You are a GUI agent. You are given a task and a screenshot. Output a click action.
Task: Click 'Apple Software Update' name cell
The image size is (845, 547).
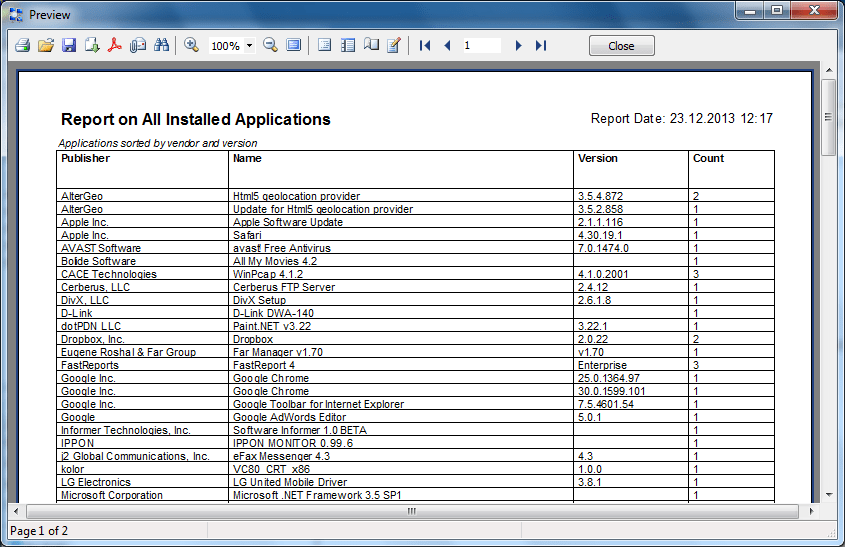click(x=401, y=222)
